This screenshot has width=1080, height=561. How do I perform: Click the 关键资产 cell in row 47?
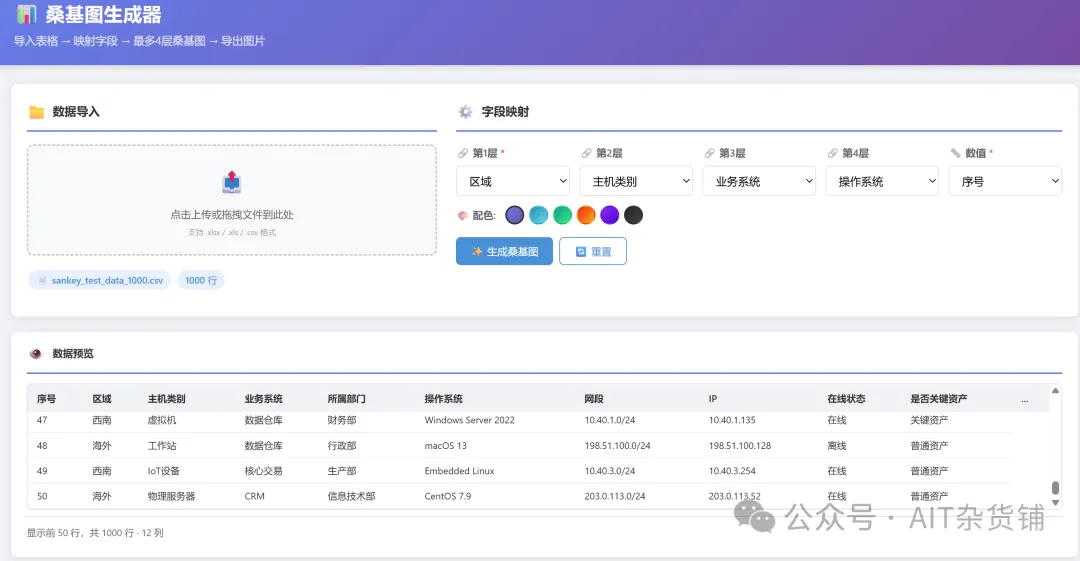click(x=929, y=420)
